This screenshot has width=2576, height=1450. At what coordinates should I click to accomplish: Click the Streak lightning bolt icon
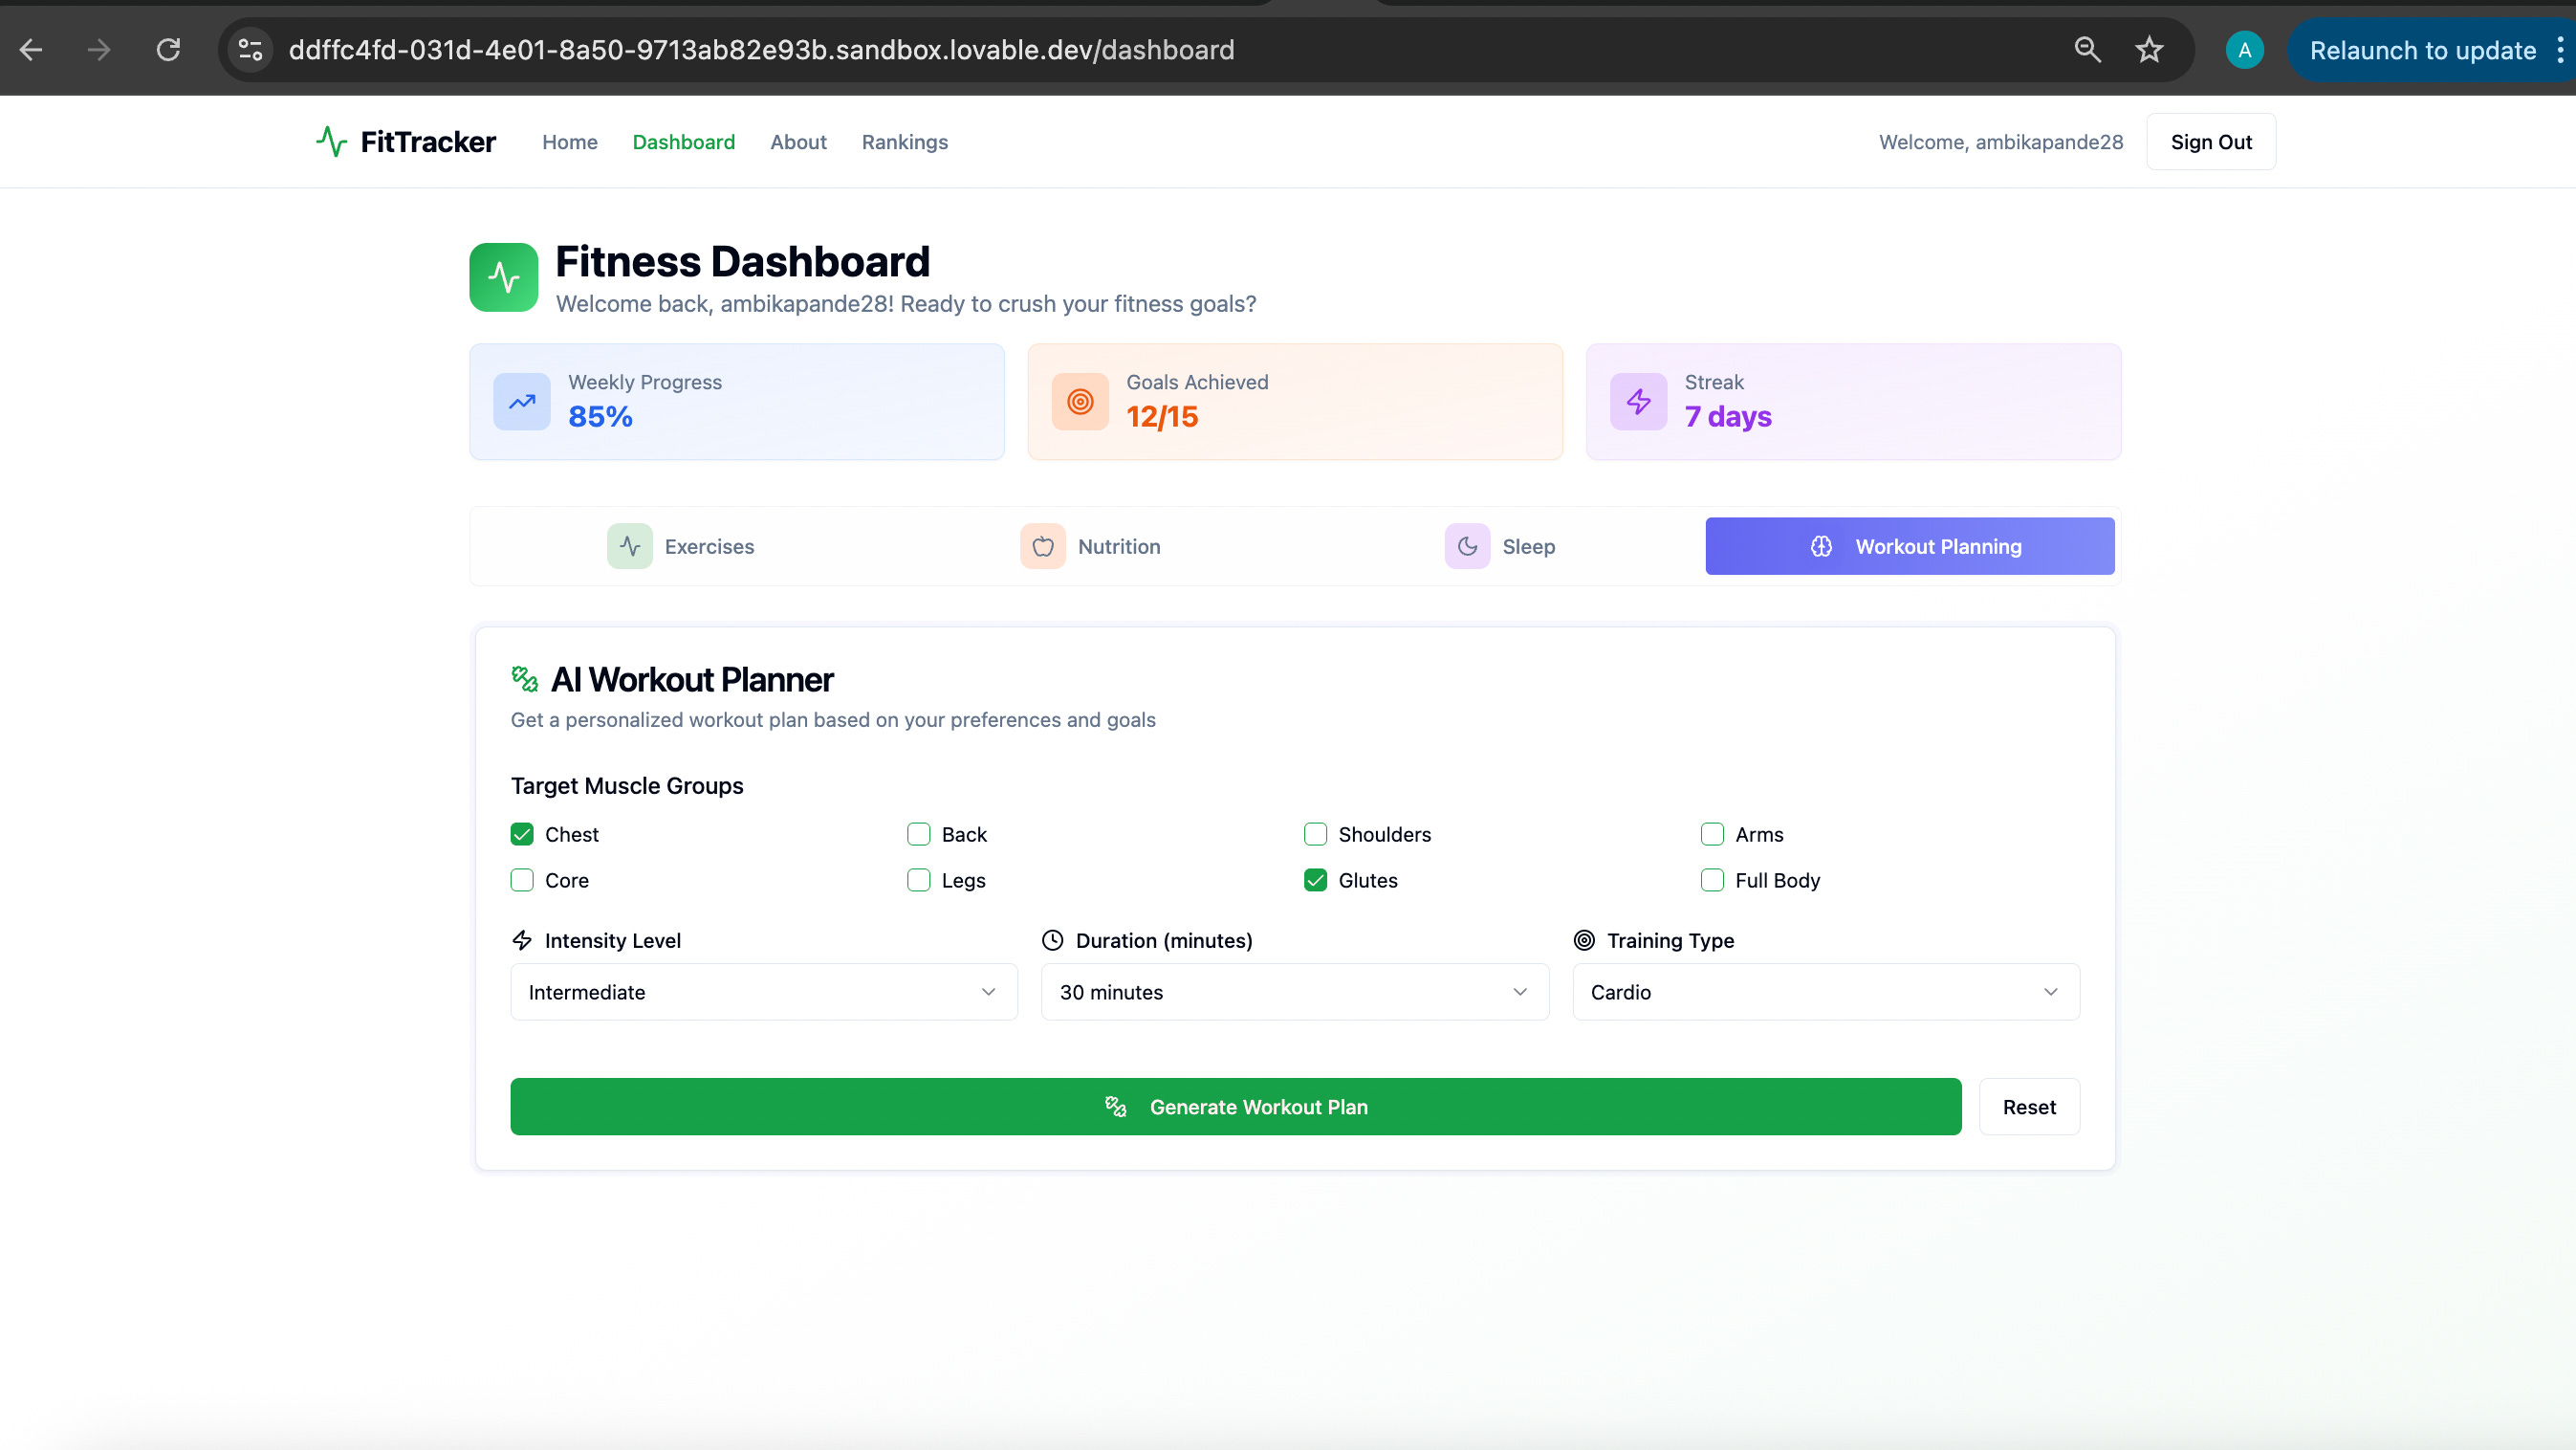pos(1638,402)
